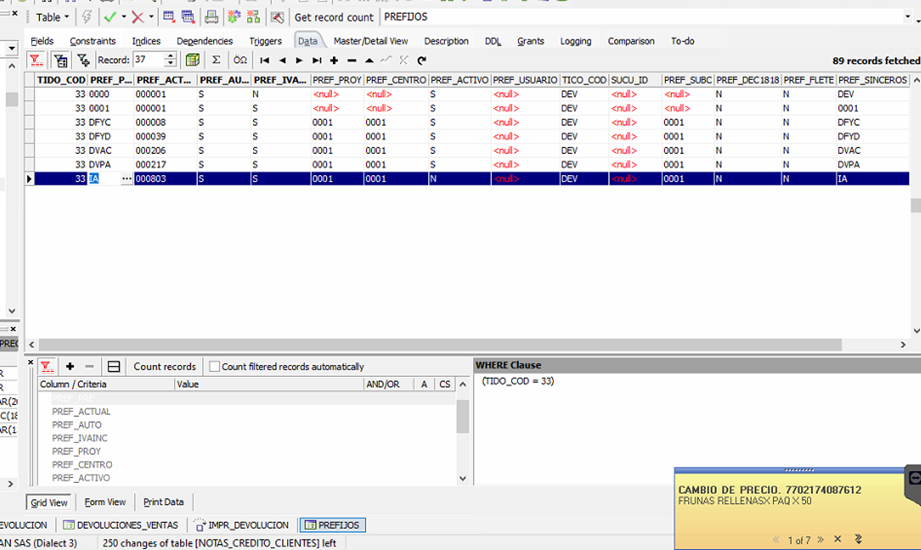
Task: Close the CAMBIO DE PRECIO notification
Action: [x=838, y=539]
